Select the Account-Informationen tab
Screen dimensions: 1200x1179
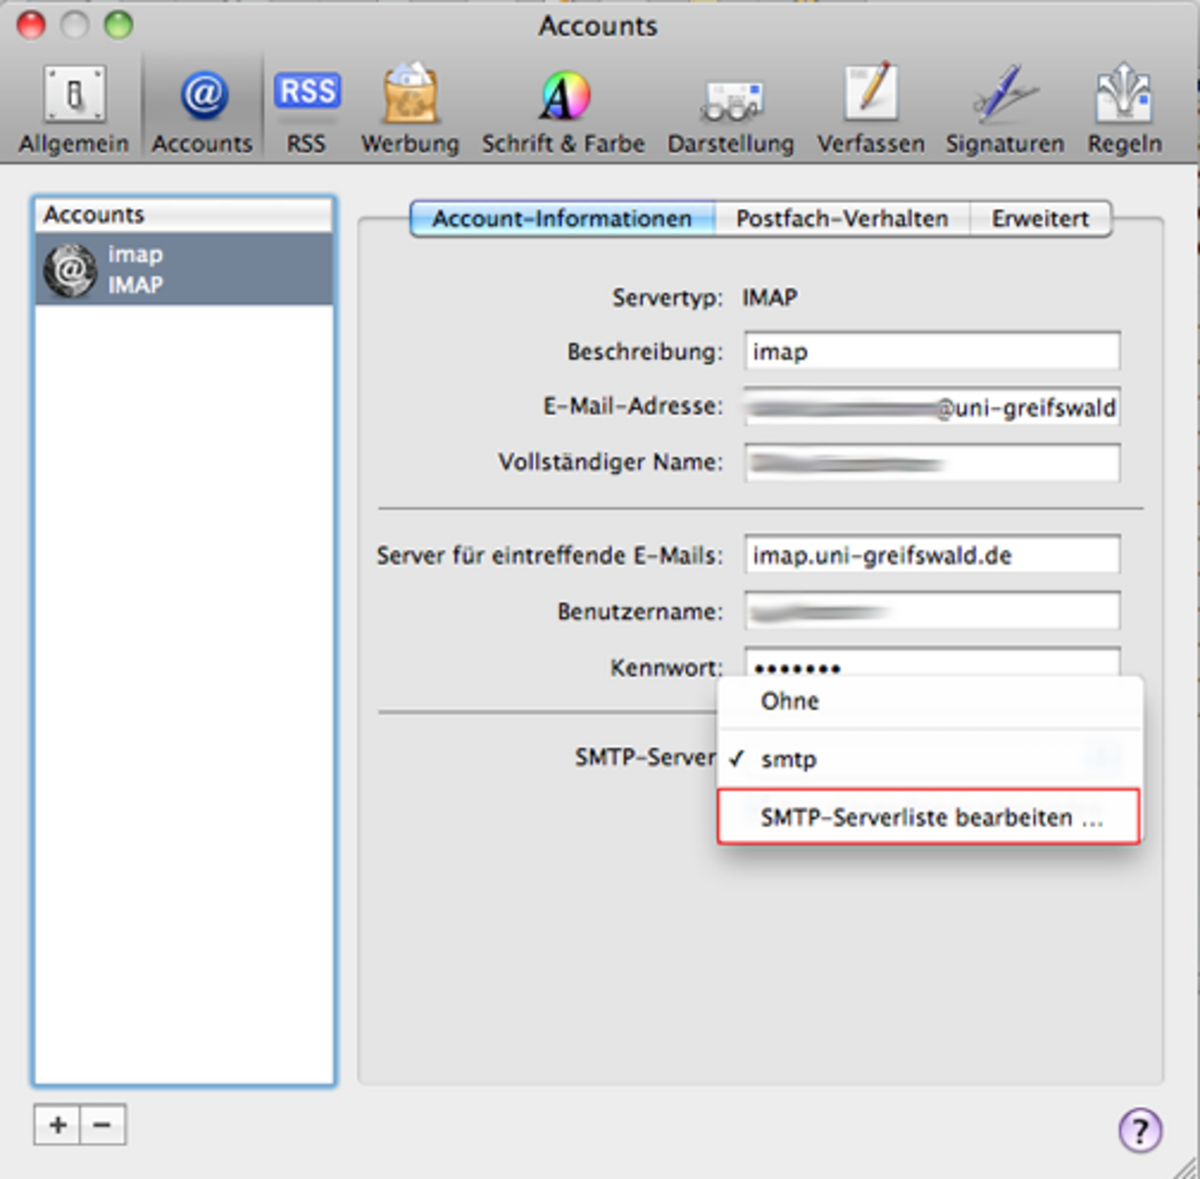coord(562,219)
